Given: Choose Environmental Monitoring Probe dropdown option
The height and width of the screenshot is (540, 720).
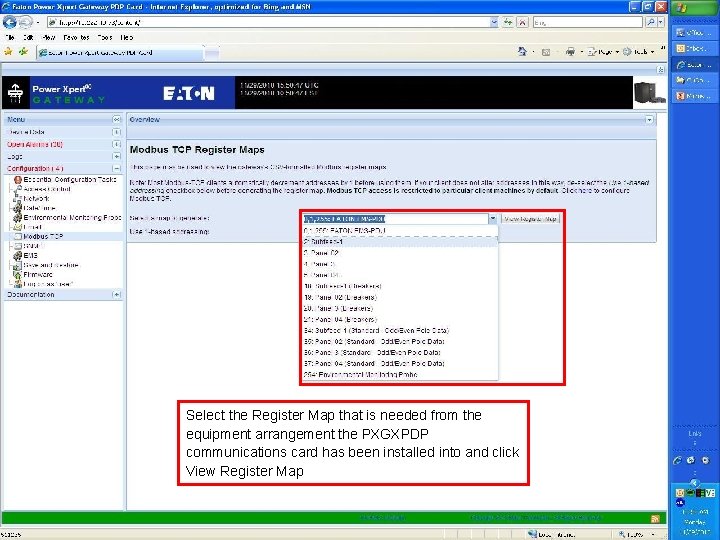Looking at the screenshot, I should coord(400,374).
